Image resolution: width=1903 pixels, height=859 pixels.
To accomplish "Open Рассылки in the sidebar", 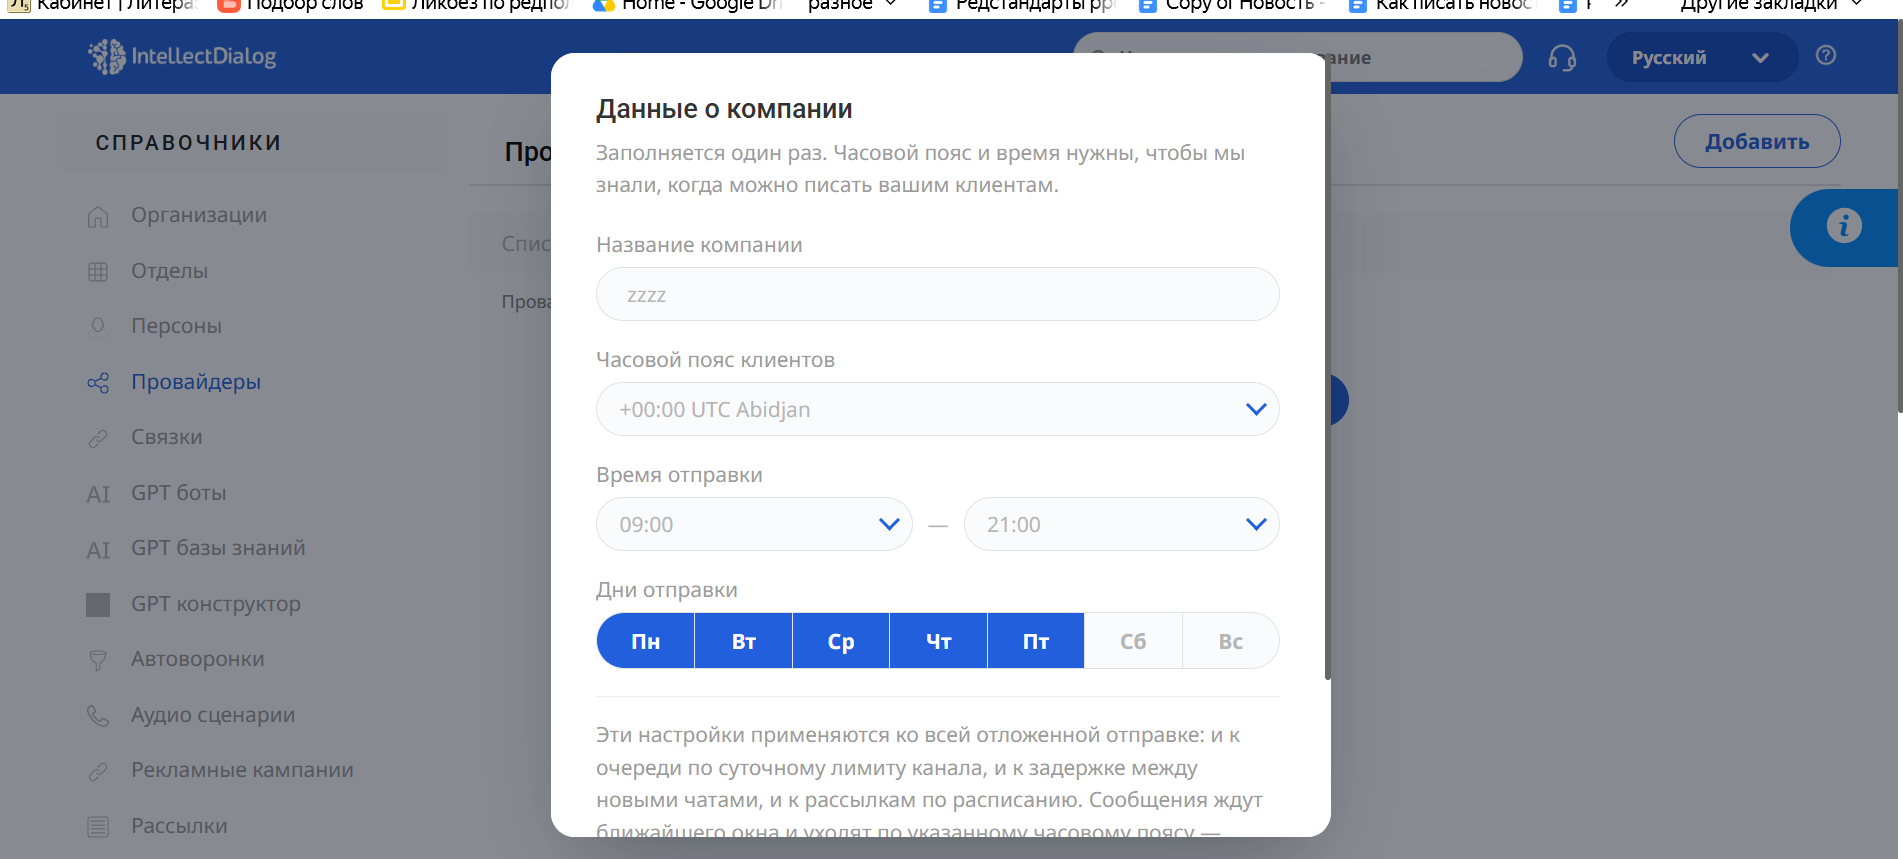I will click(x=179, y=826).
